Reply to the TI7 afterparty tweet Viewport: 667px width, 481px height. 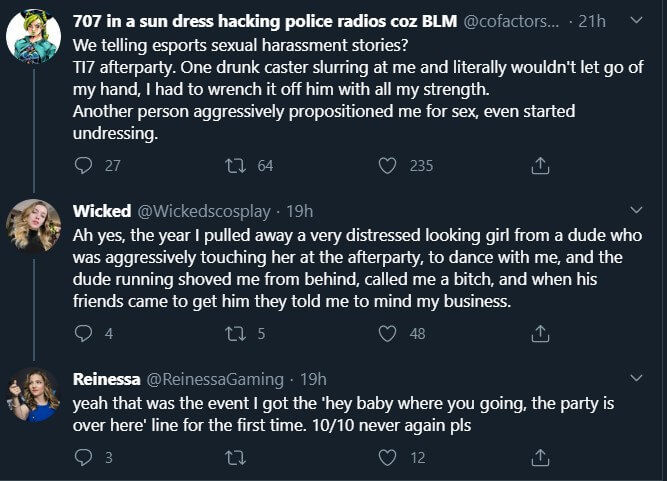[83, 166]
